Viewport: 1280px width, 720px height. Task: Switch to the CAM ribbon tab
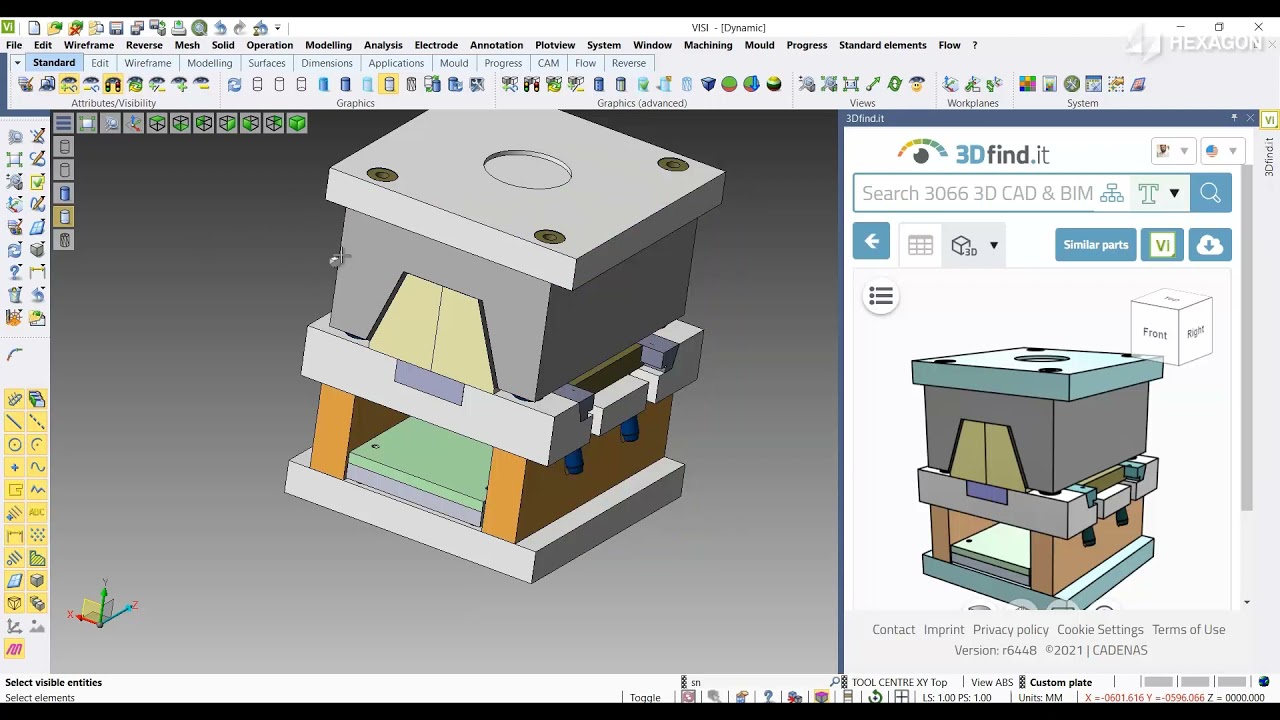click(x=548, y=63)
